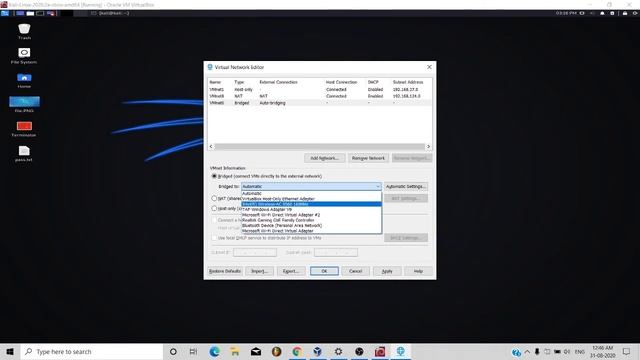Open the pass.txt file on desktop

(24, 153)
